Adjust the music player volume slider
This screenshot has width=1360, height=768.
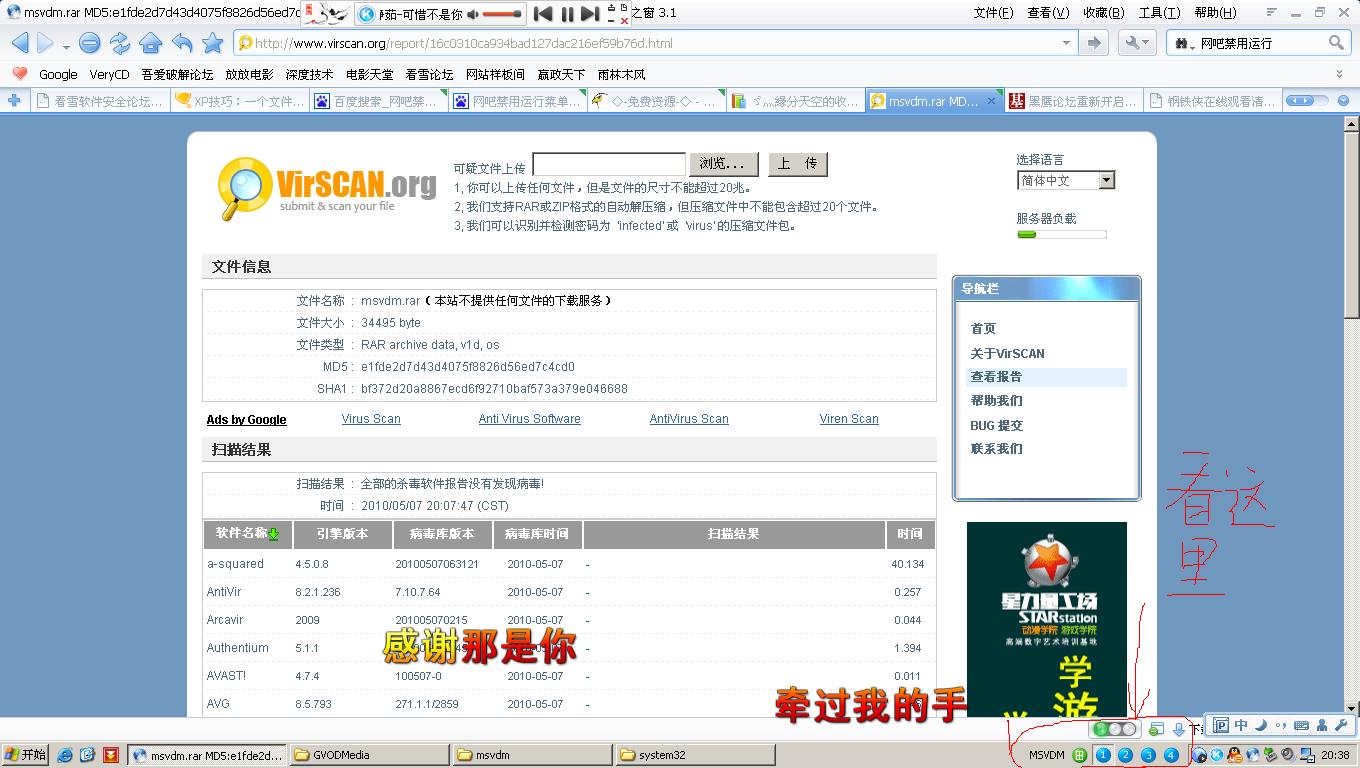[x=503, y=14]
